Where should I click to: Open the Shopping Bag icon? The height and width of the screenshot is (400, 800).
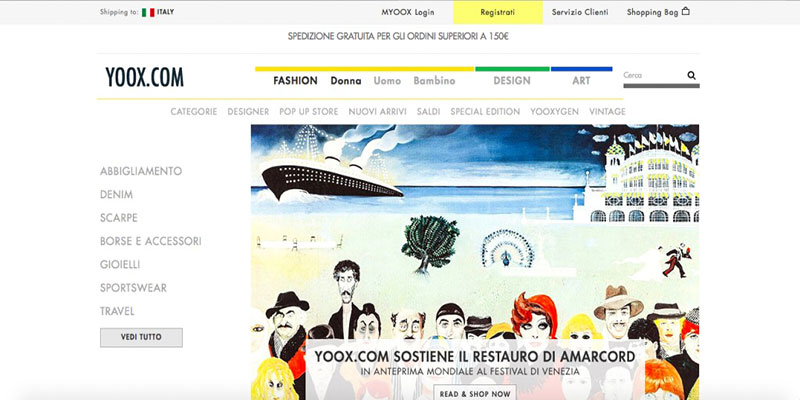685,11
